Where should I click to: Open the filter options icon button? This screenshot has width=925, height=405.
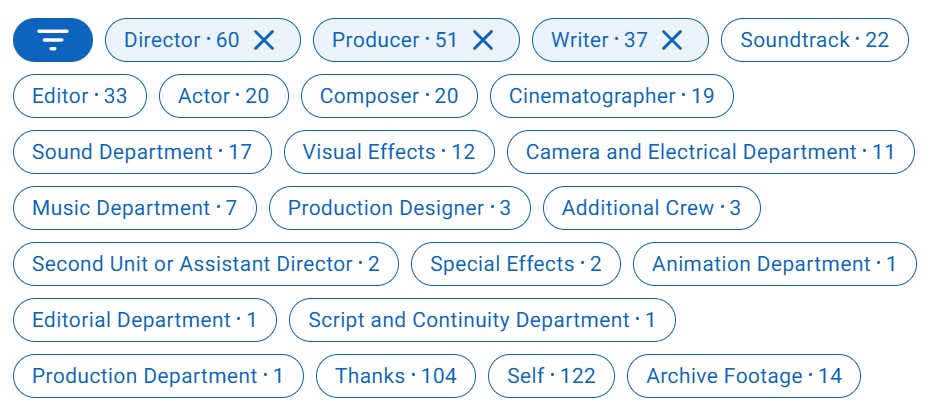(x=53, y=40)
